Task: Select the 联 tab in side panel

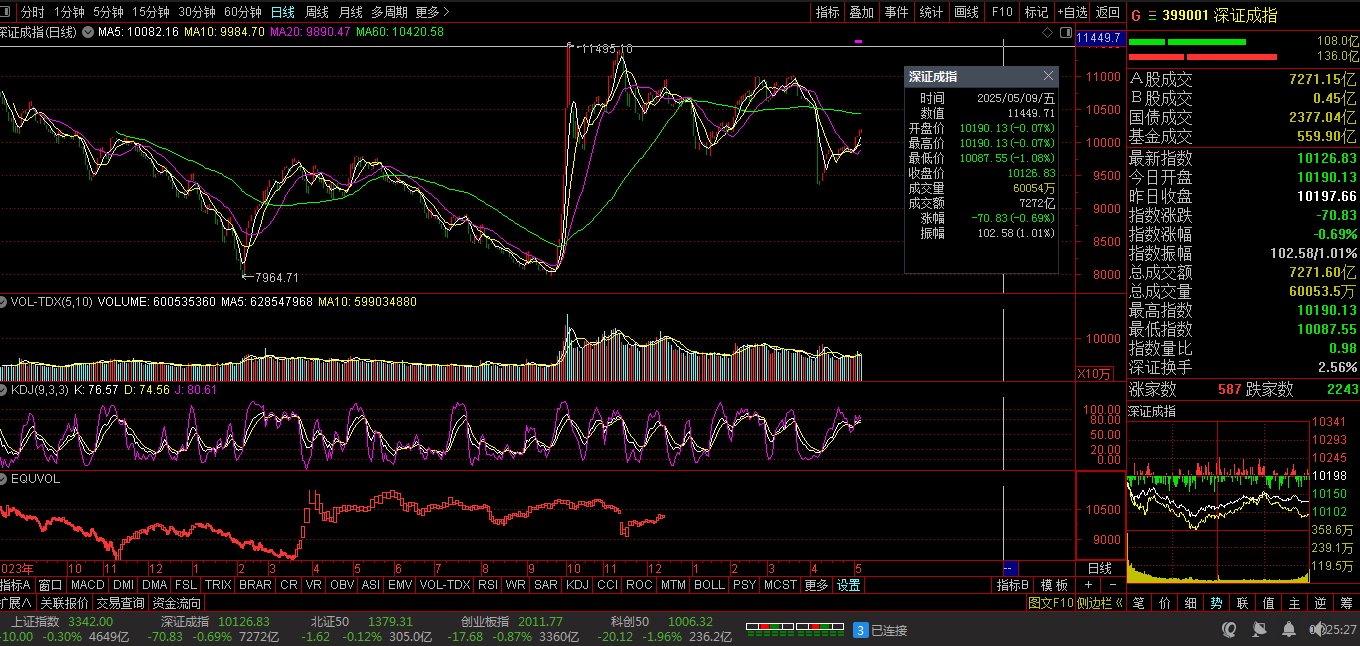Action: tap(1241, 603)
